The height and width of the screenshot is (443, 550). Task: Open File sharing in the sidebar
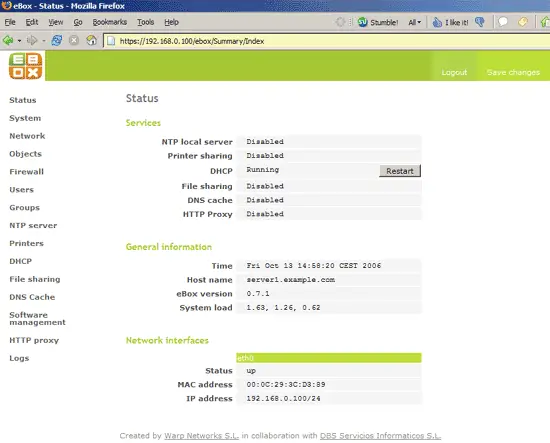pos(35,279)
